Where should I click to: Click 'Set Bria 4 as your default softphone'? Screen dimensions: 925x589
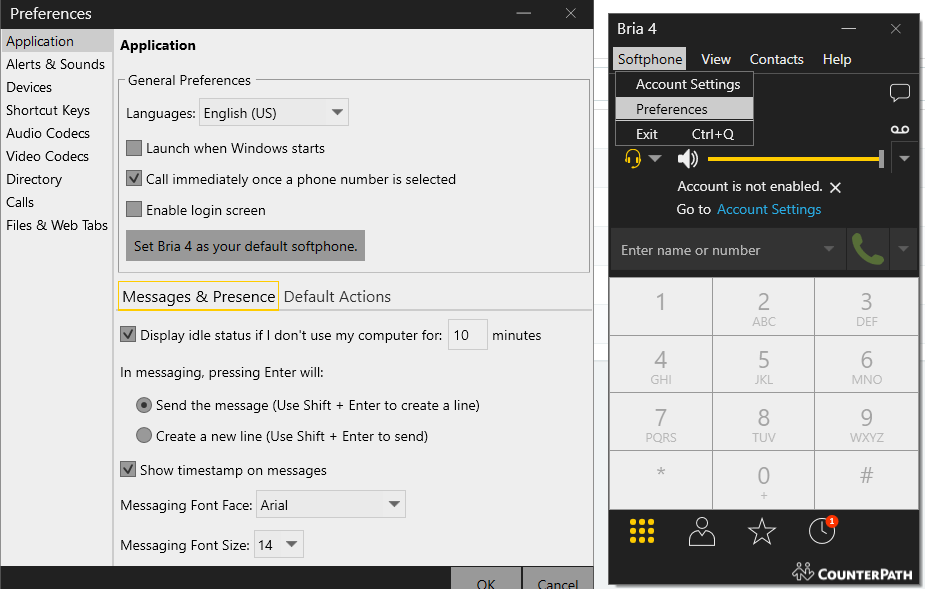pyautogui.click(x=245, y=246)
